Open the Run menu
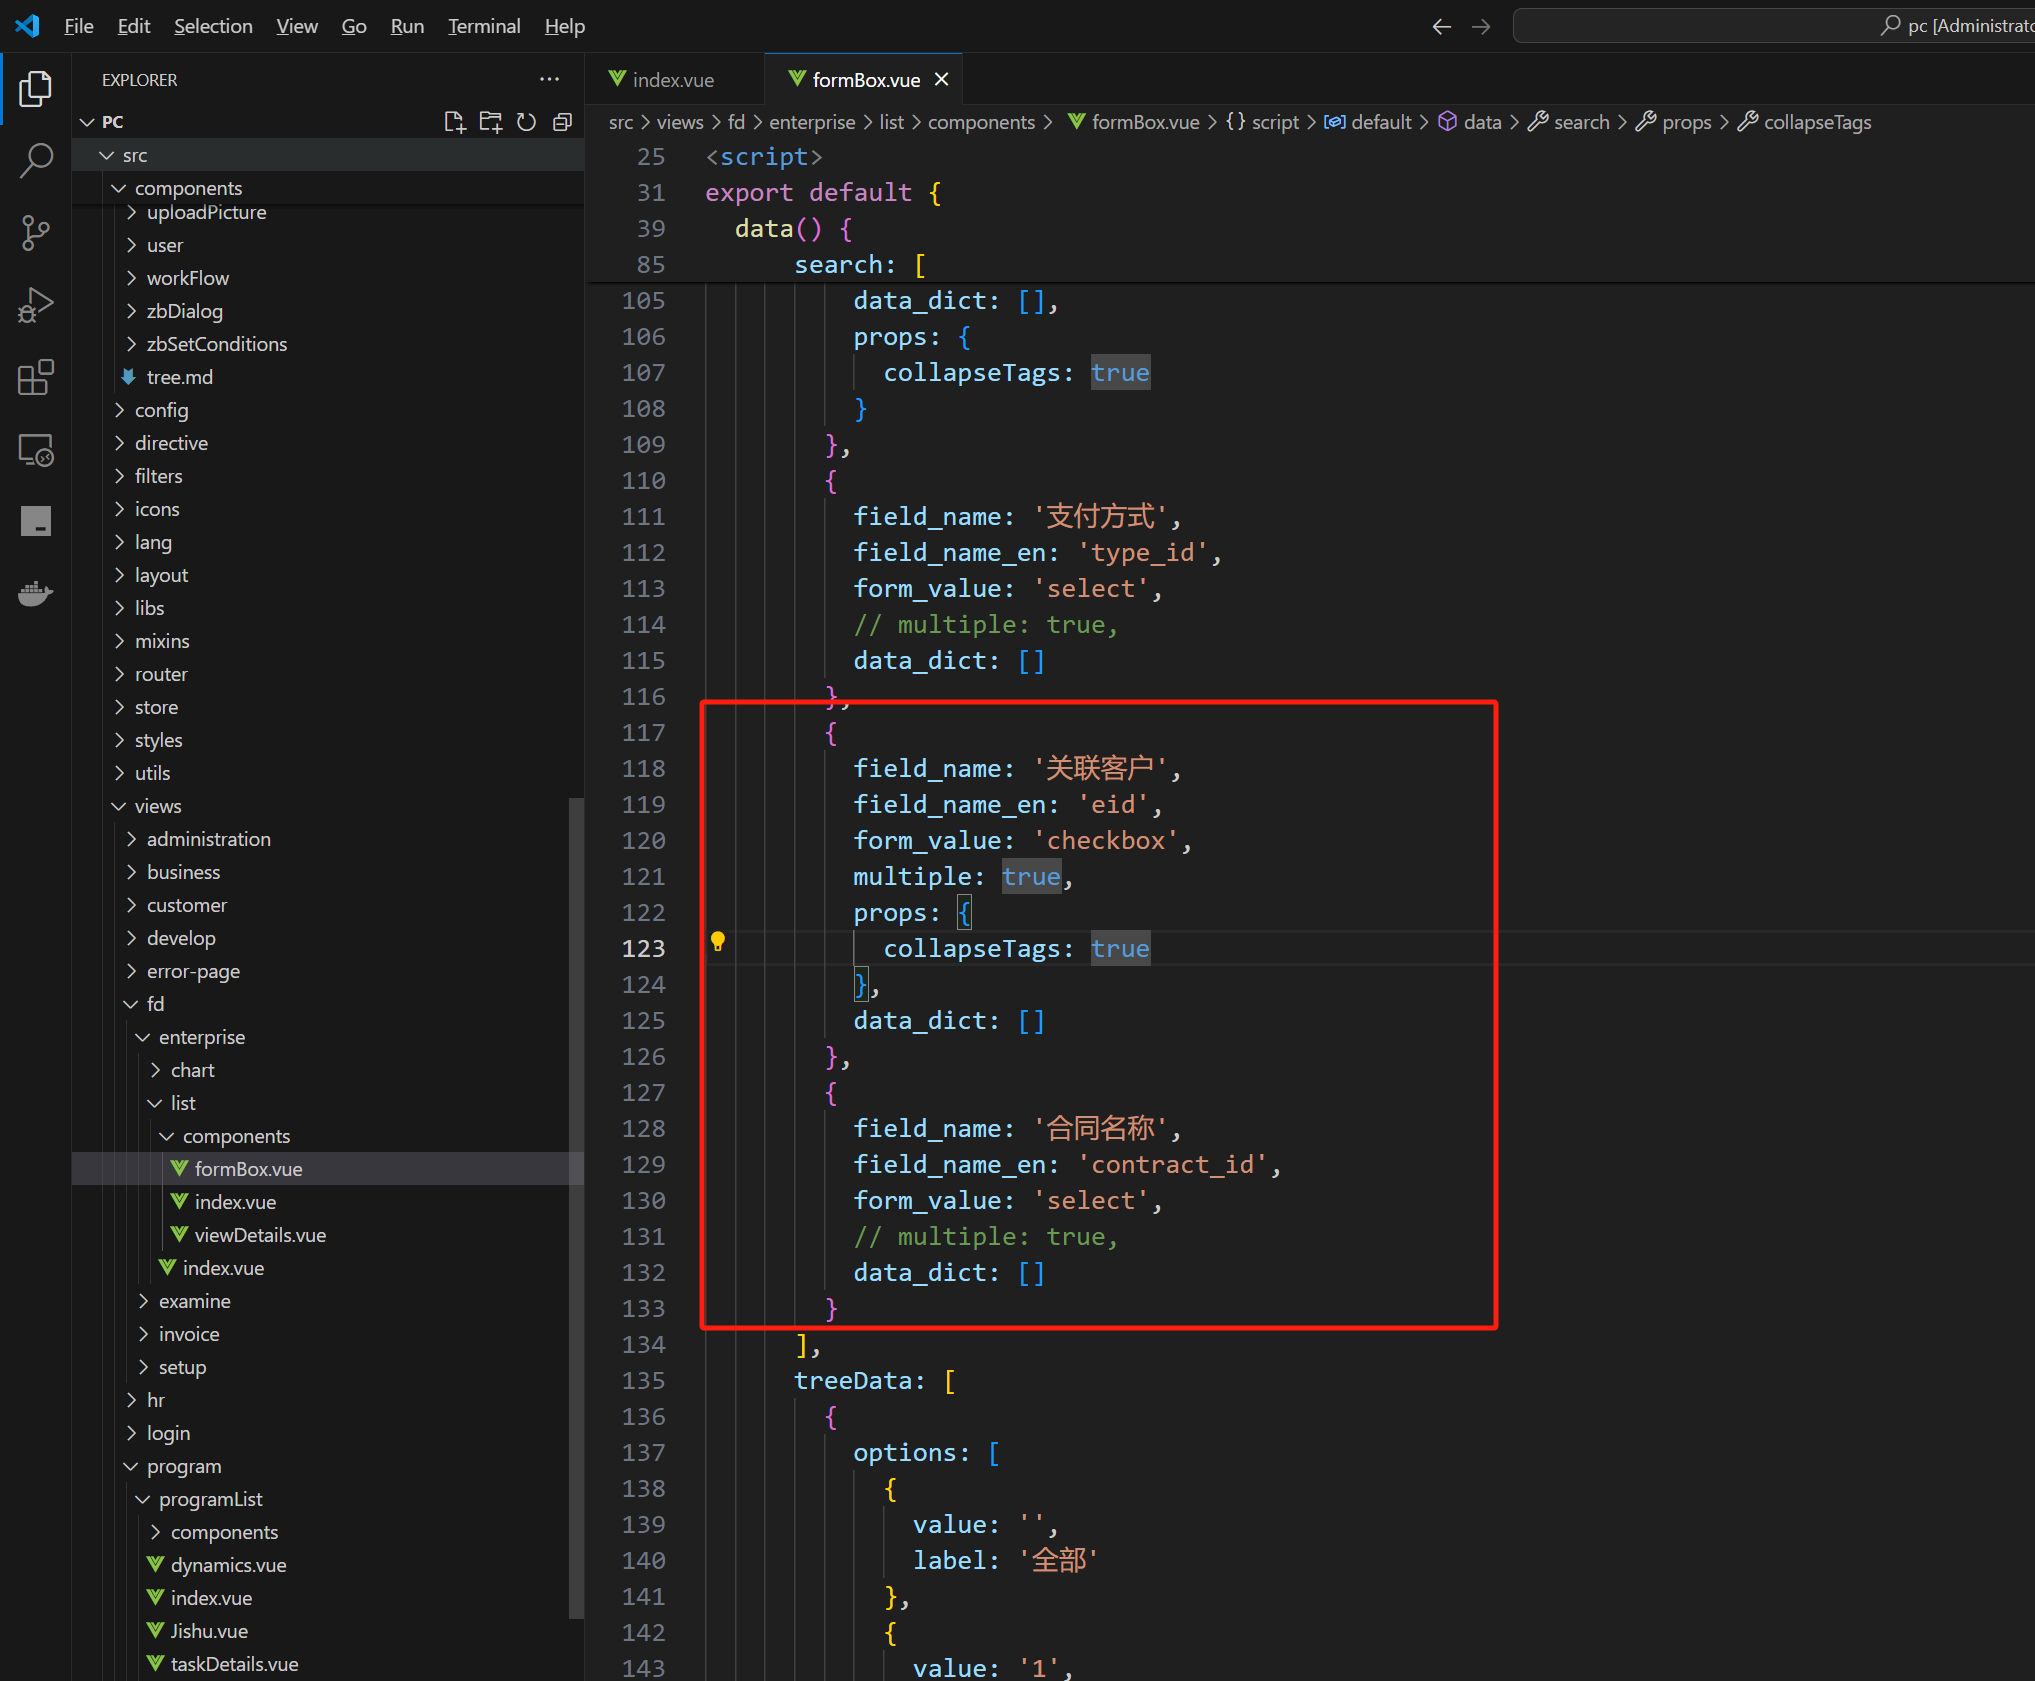Screen dimensions: 2035x1681 pos(407,26)
